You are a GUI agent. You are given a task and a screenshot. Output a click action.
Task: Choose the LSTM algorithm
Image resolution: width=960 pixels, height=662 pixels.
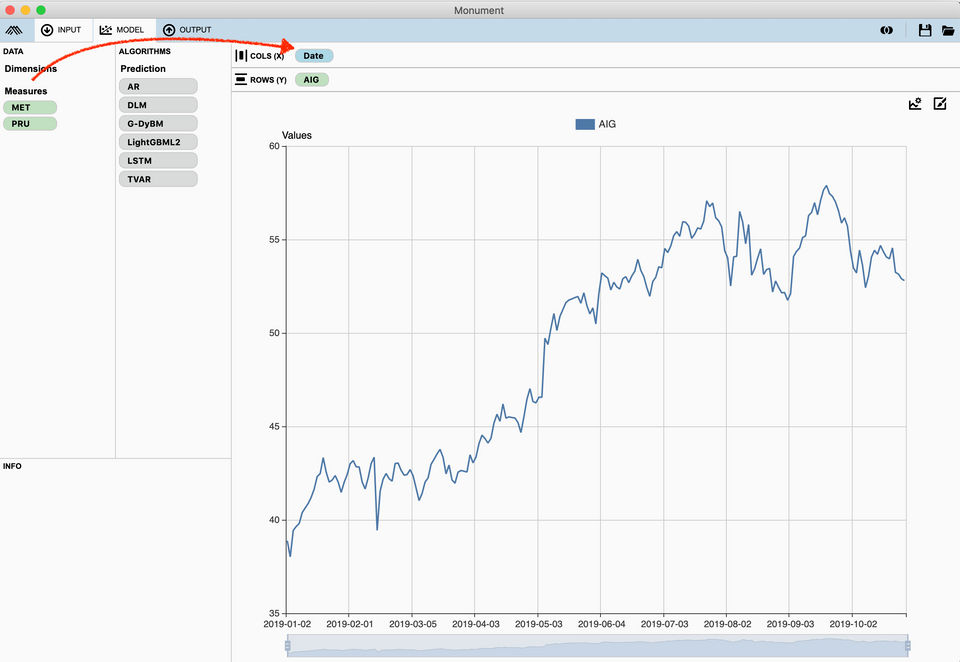158,160
